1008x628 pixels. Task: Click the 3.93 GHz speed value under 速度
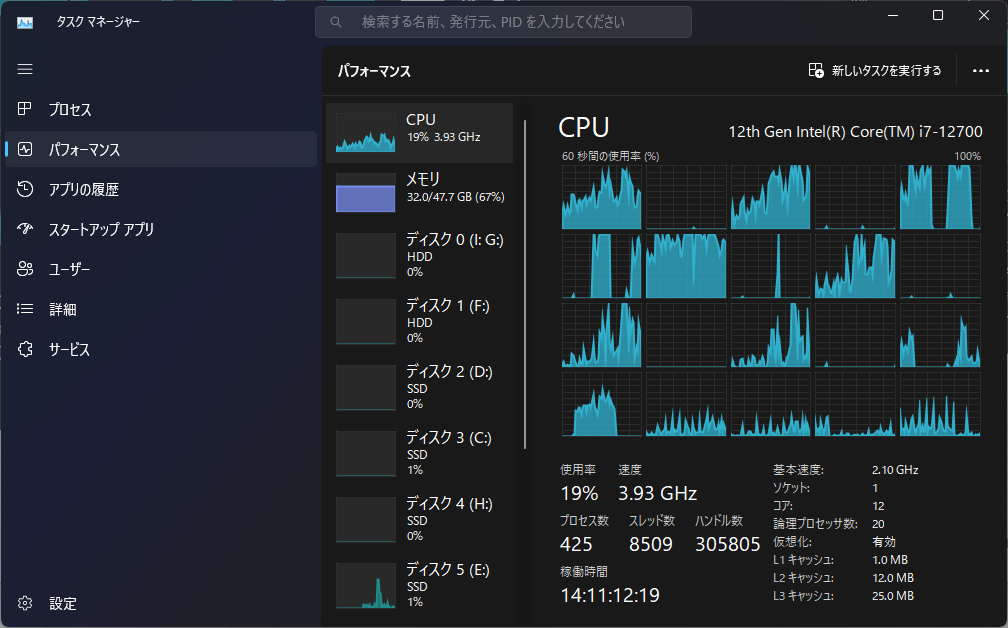(658, 493)
